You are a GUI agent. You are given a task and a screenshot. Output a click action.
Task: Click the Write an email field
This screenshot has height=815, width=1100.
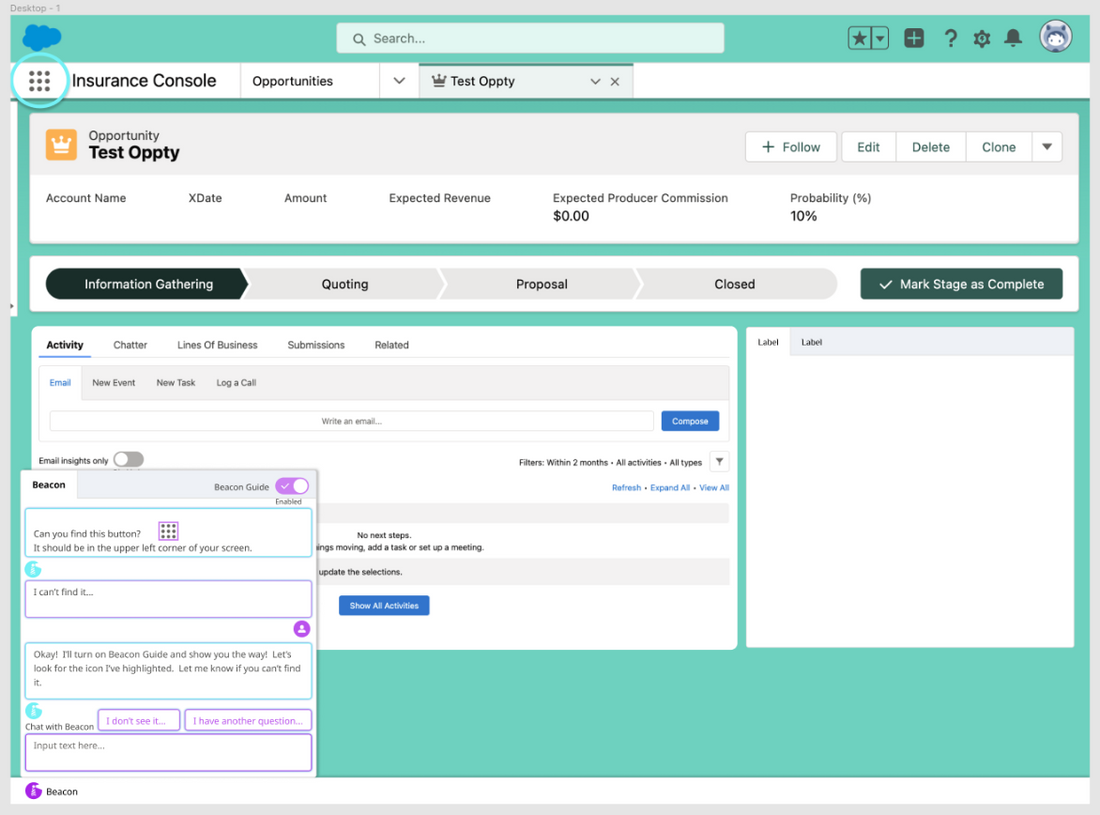(x=351, y=422)
